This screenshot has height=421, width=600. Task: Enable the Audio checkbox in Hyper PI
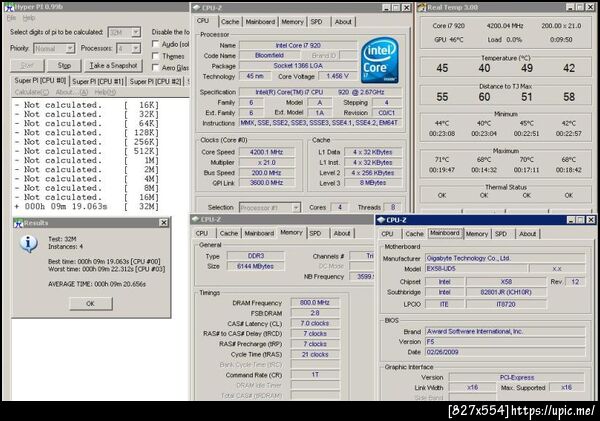(155, 44)
